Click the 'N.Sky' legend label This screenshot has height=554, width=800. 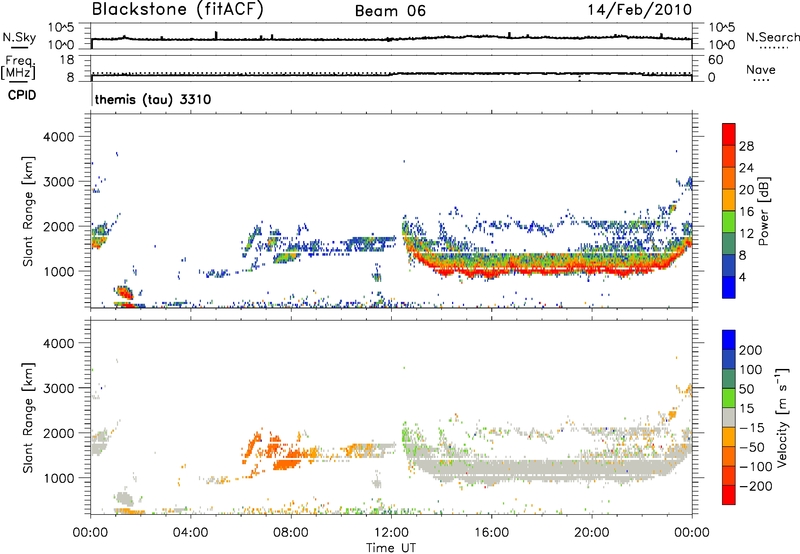19,37
